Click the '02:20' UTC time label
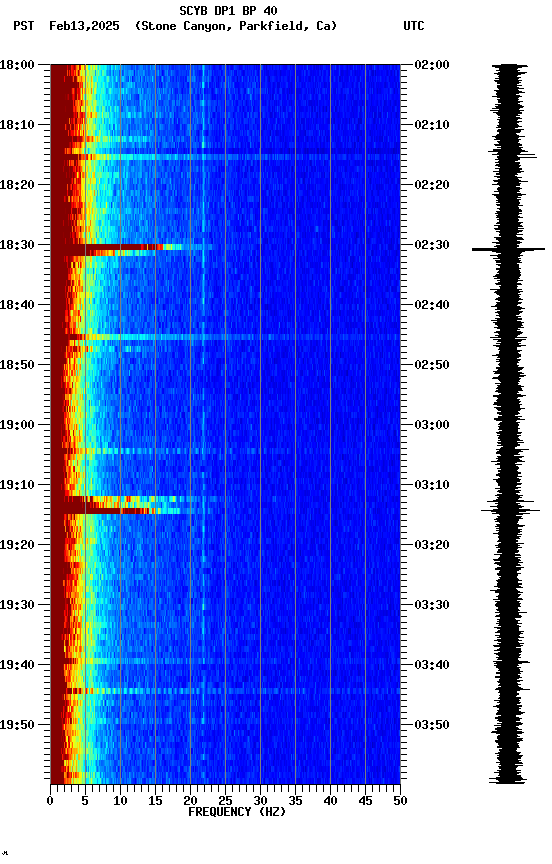Viewport: 552px width, 864px height. [x=432, y=185]
